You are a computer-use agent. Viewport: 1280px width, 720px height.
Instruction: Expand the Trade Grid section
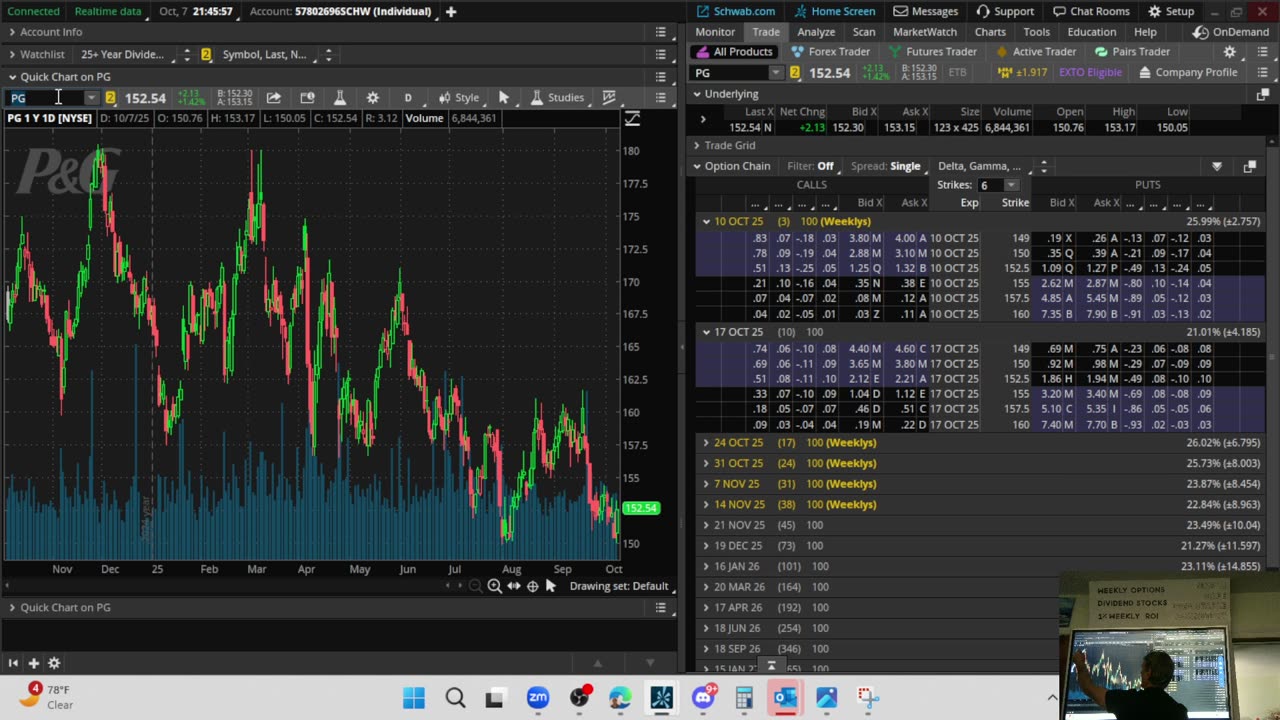pos(697,146)
